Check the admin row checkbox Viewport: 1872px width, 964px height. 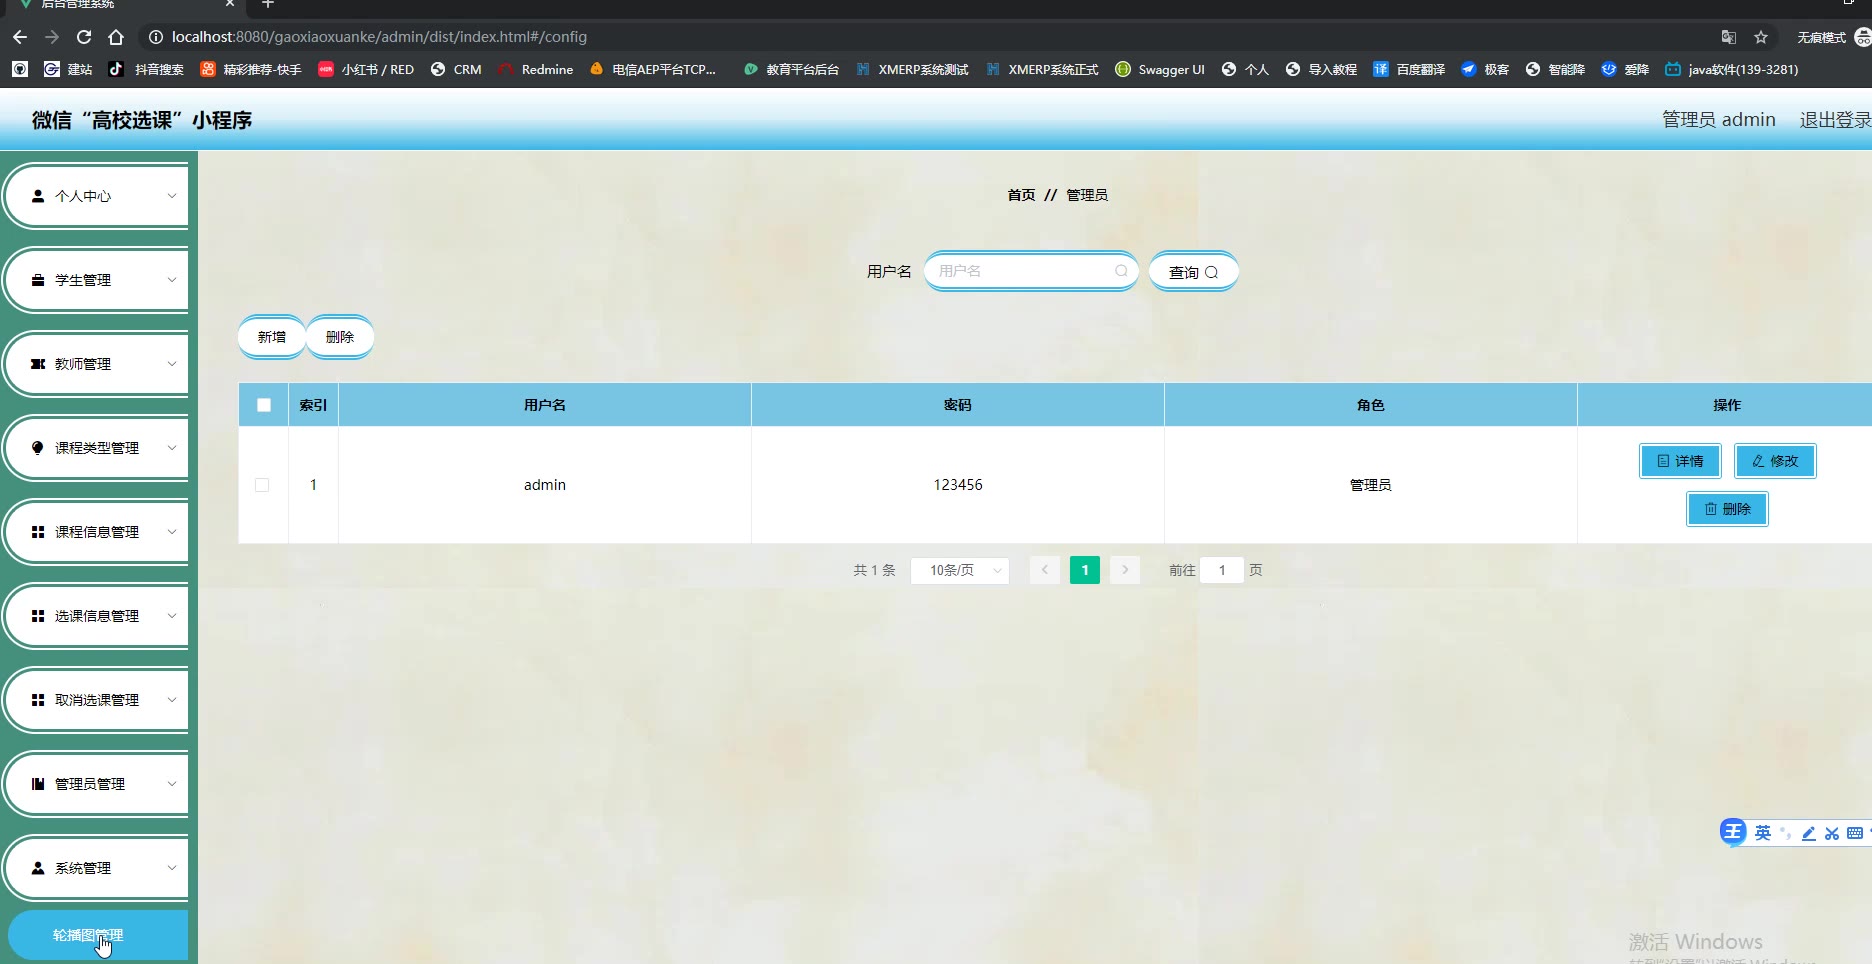(x=262, y=485)
